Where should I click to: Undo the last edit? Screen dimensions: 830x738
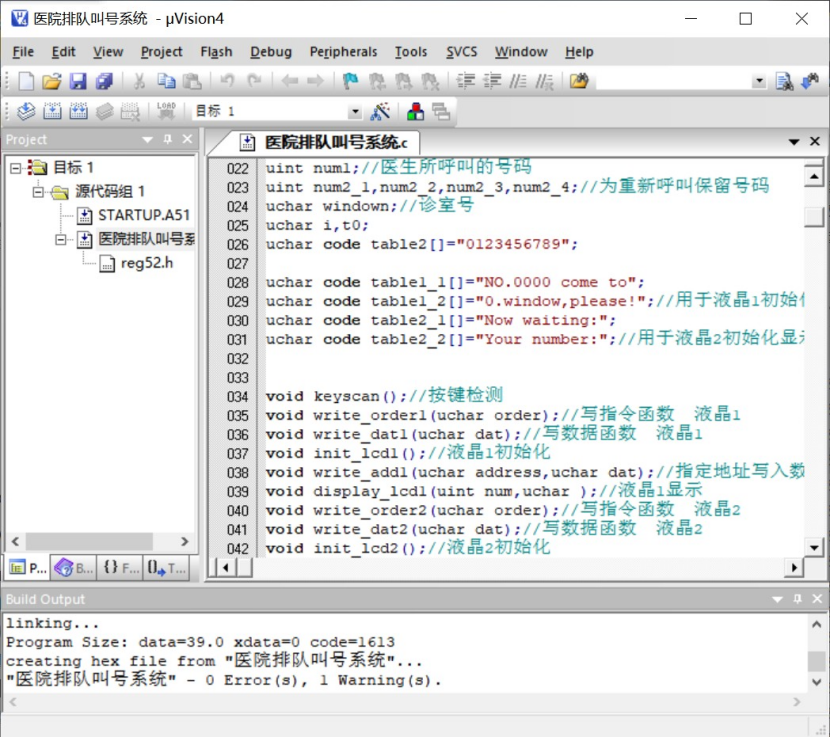(x=228, y=81)
